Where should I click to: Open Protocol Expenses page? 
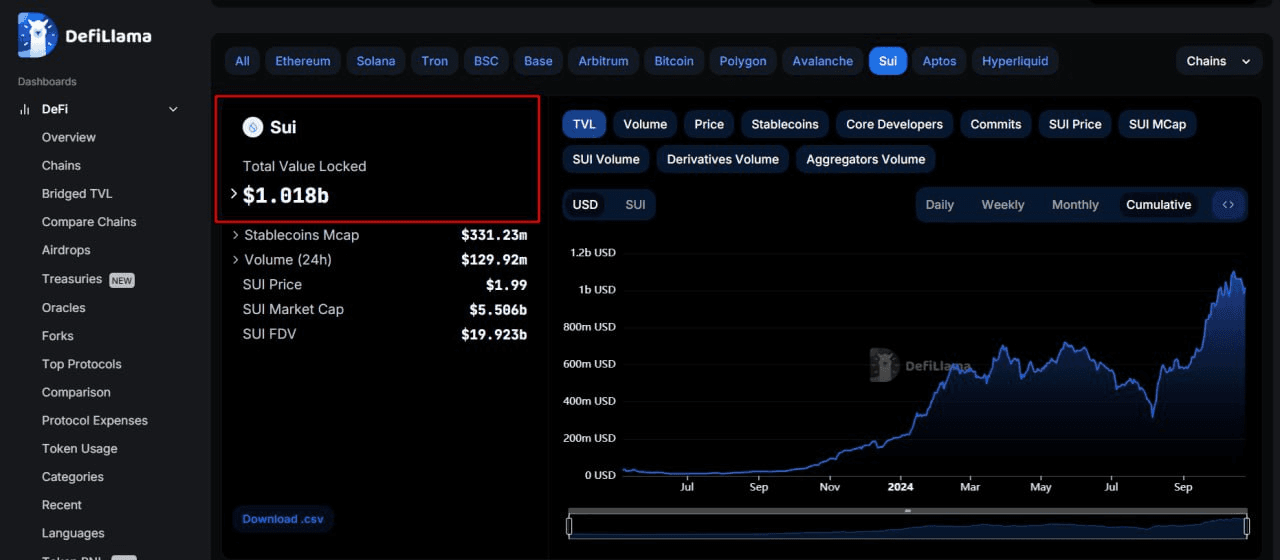click(x=95, y=420)
